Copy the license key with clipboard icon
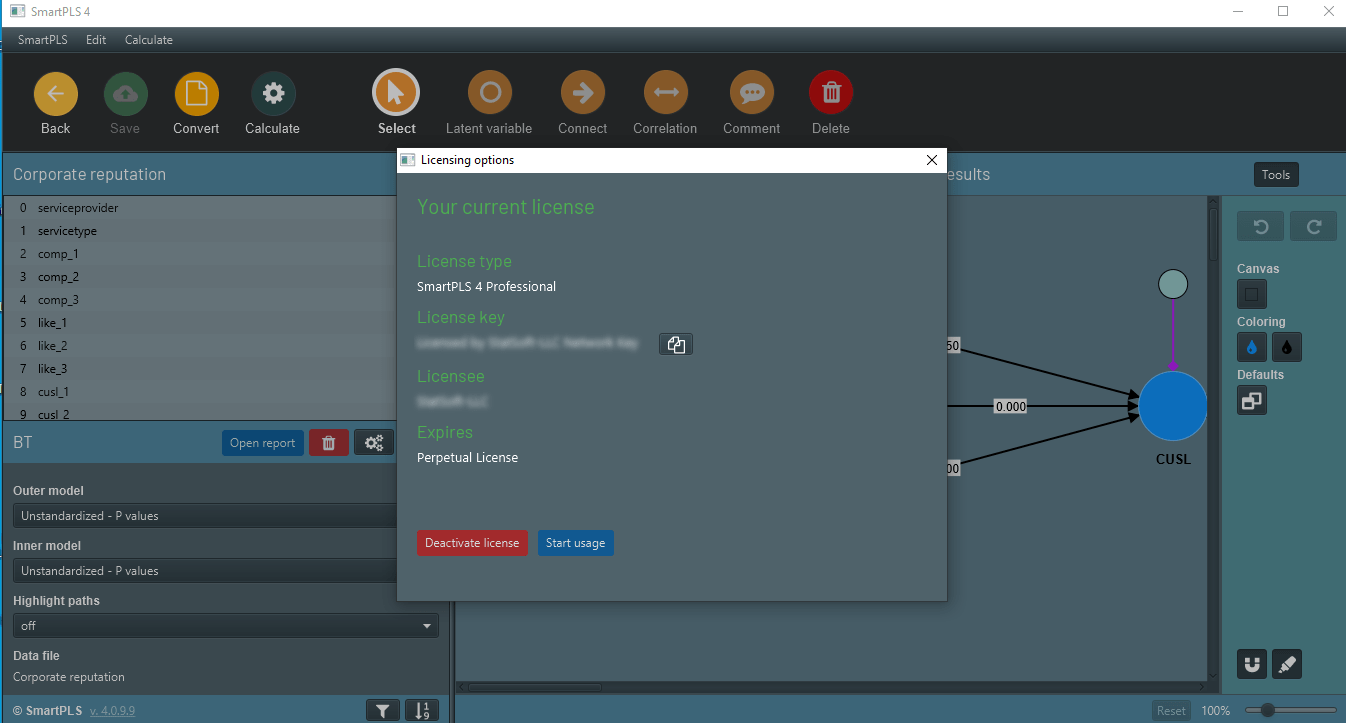Image resolution: width=1346 pixels, height=723 pixels. tap(676, 344)
